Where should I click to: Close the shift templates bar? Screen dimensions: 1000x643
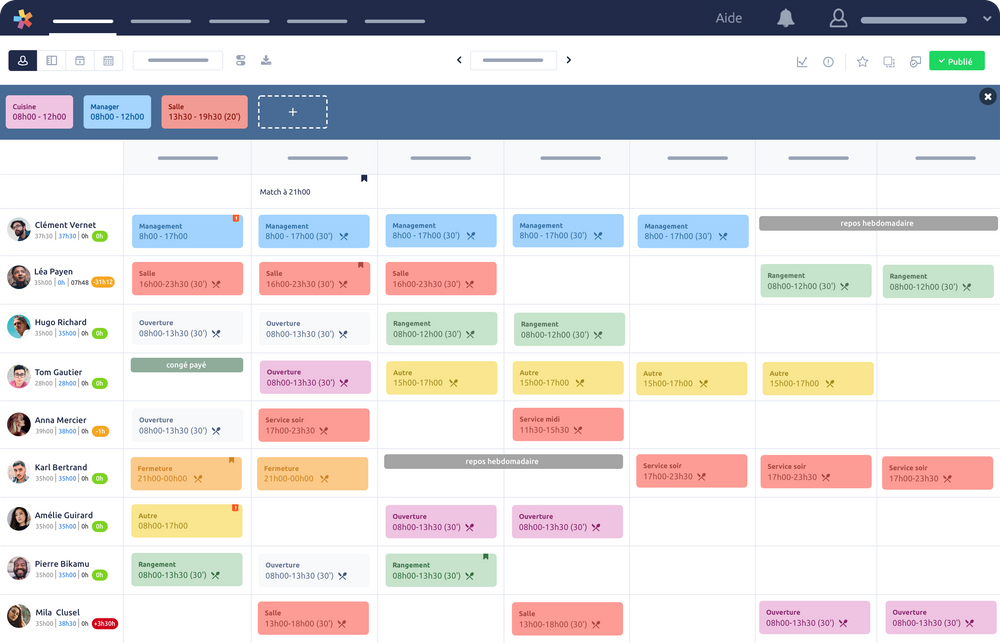[x=988, y=97]
